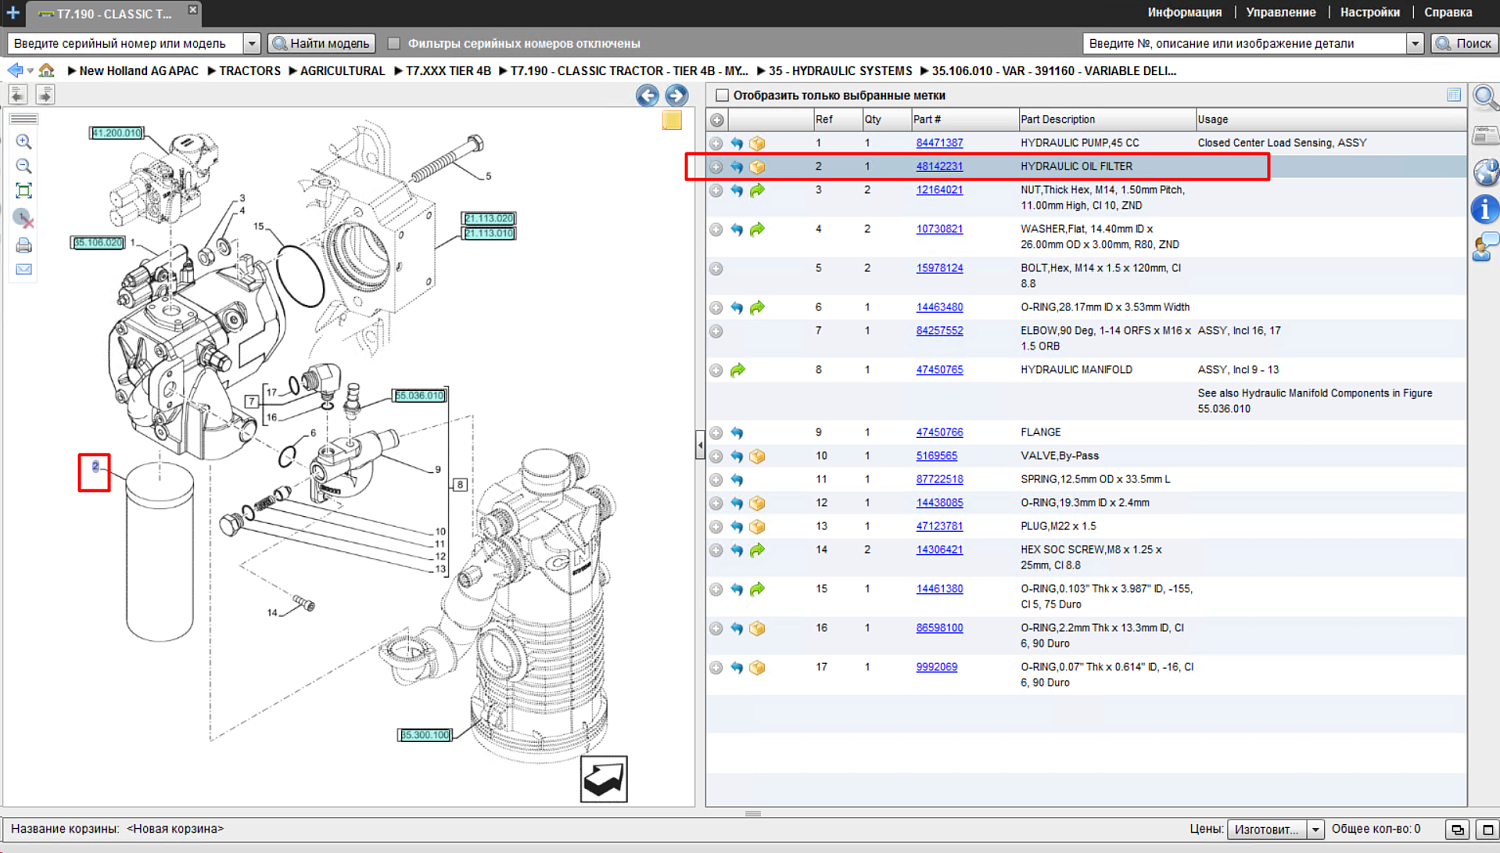Image resolution: width=1500 pixels, height=853 pixels.
Task: Open the chat icon in right sidebar
Action: [x=1485, y=247]
